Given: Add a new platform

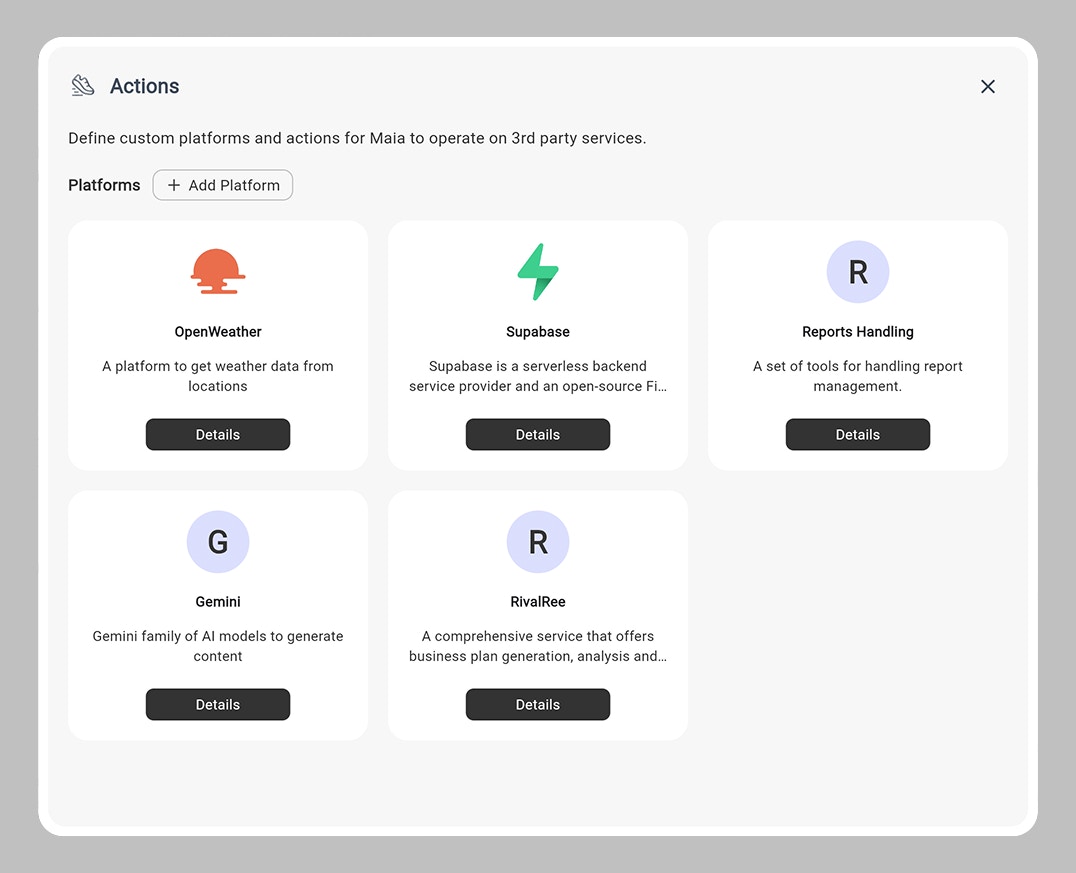Looking at the screenshot, I should coord(222,185).
